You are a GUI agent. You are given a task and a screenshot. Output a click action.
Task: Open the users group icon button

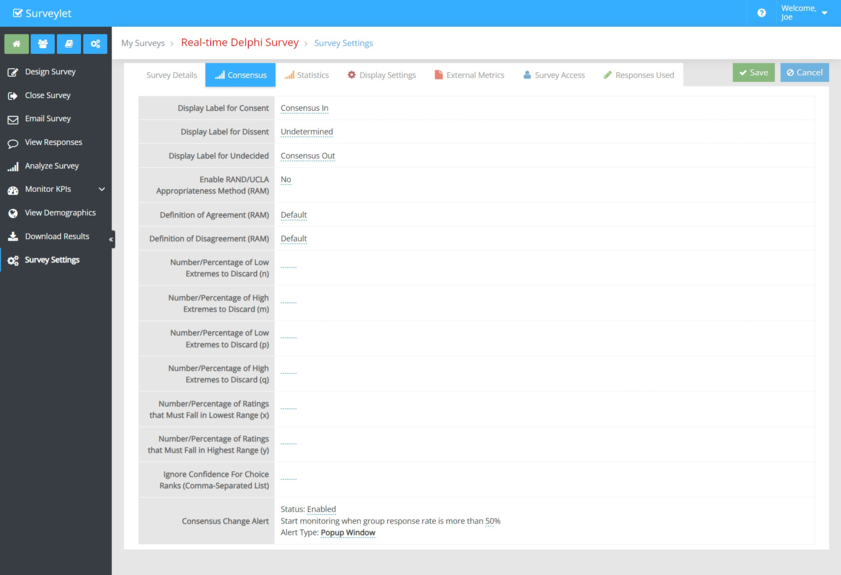click(x=43, y=44)
